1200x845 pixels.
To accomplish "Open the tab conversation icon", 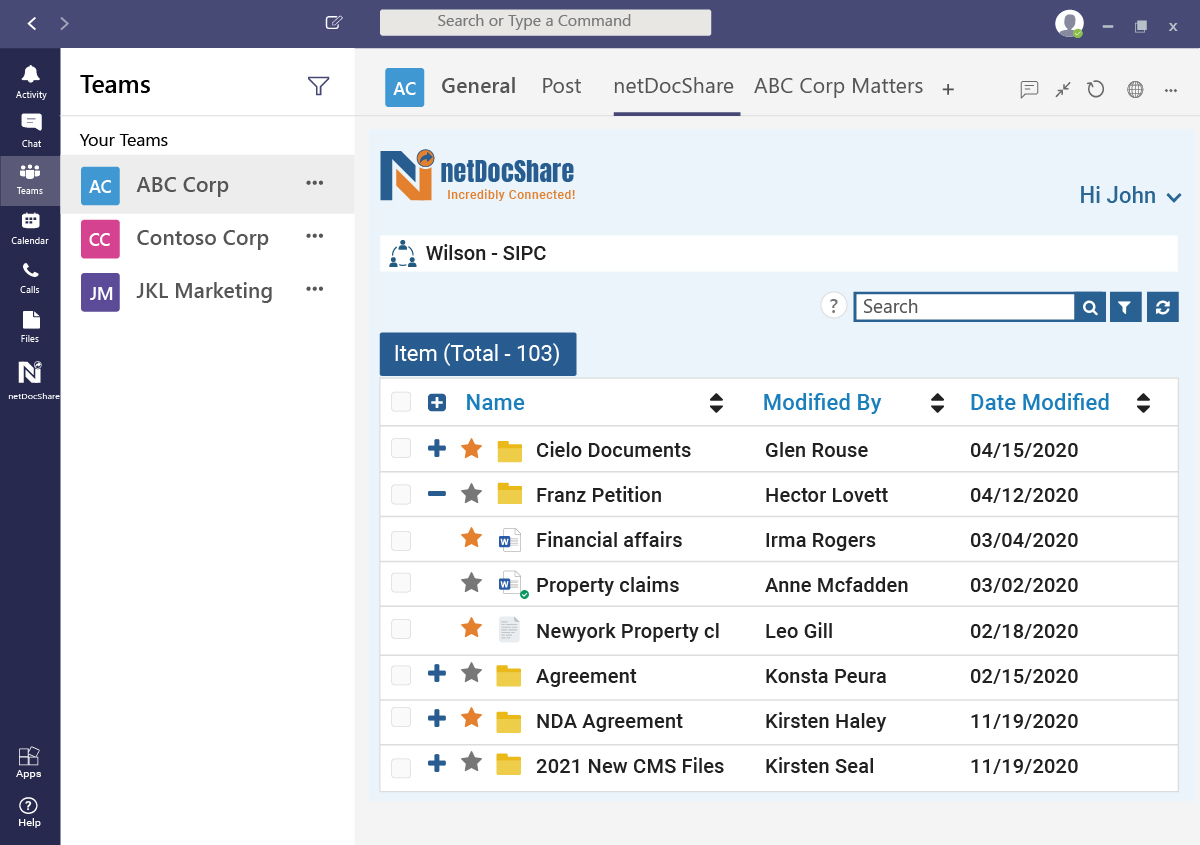I will point(1029,89).
